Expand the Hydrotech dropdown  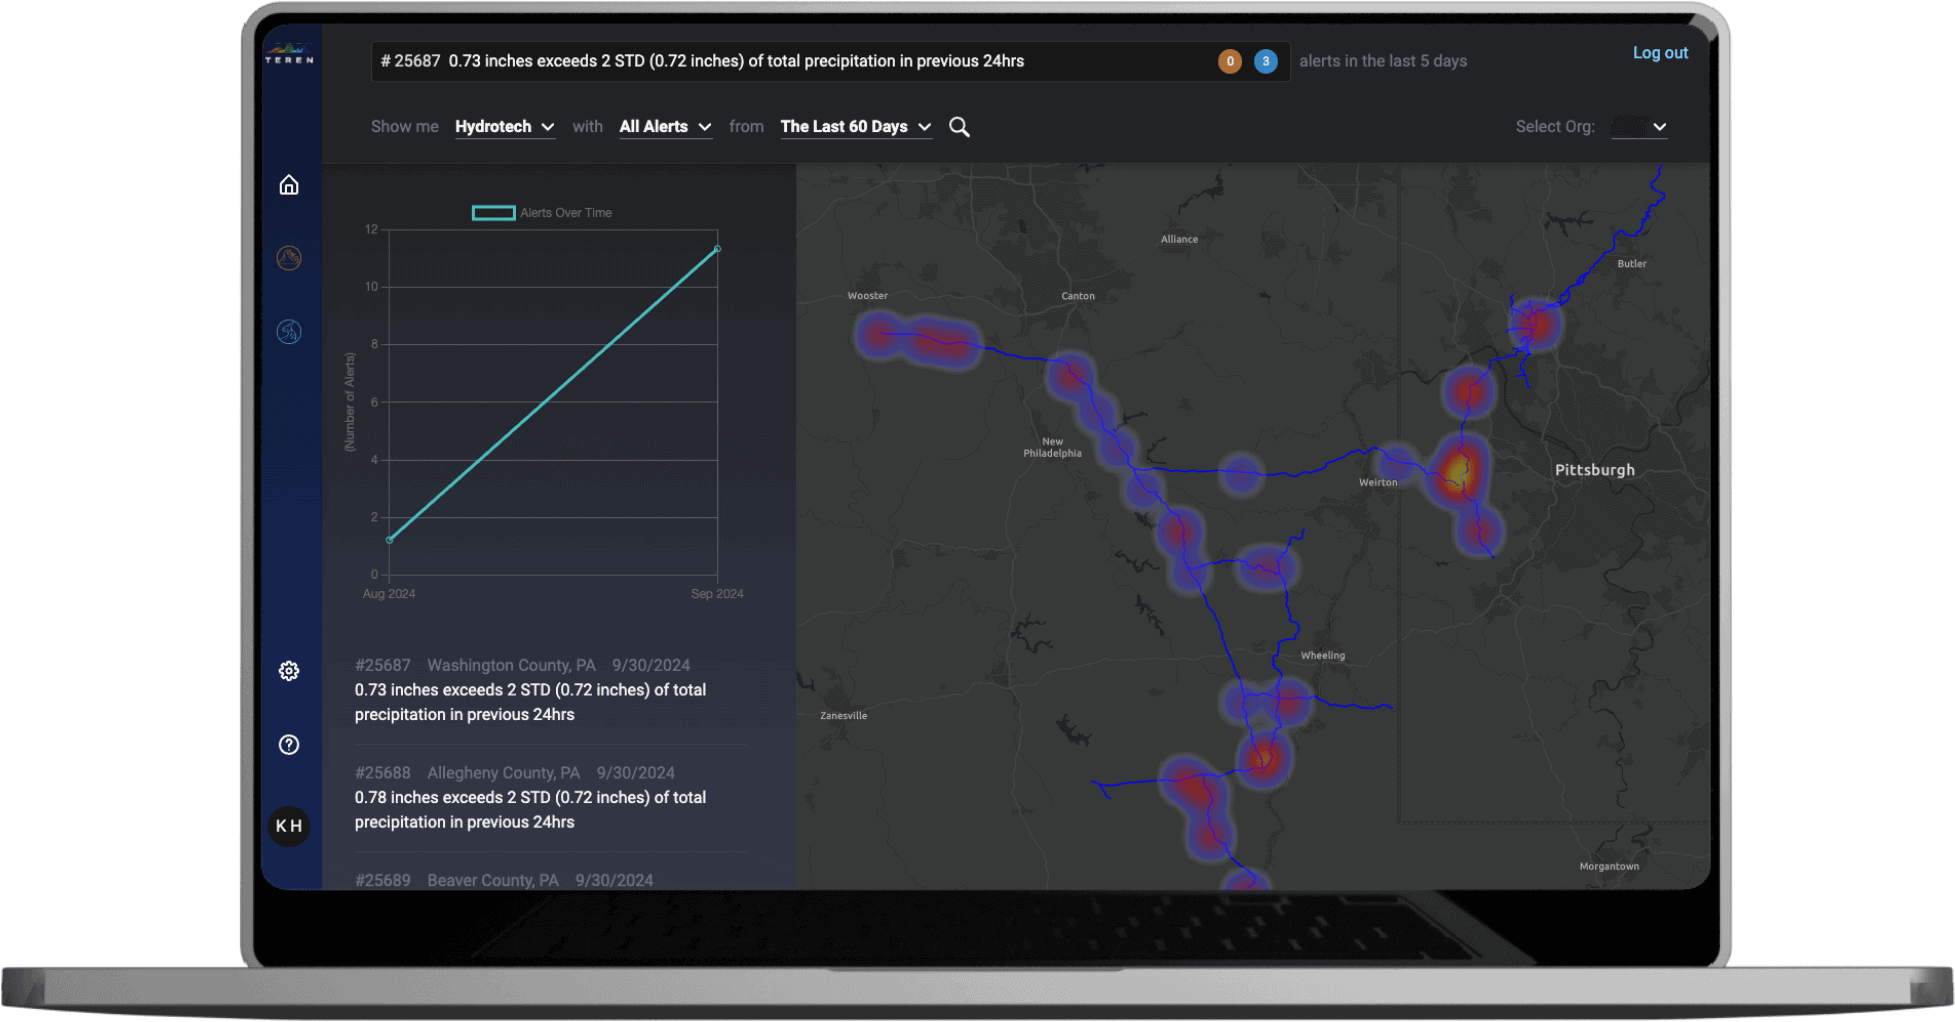point(504,127)
